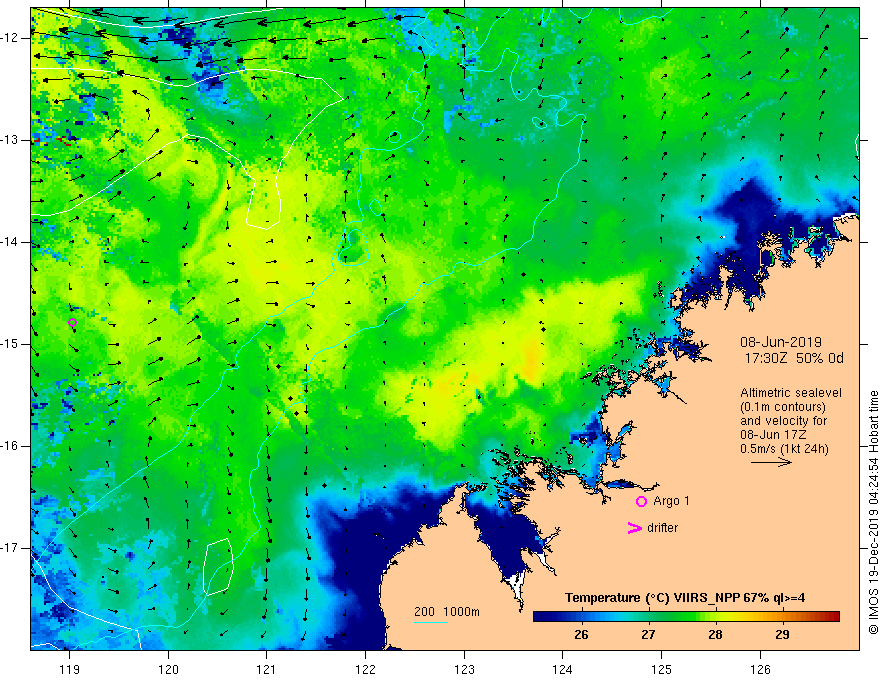This screenshot has width=880, height=680.
Task: Click the 08-Jun-2019 date text
Action: [x=781, y=342]
